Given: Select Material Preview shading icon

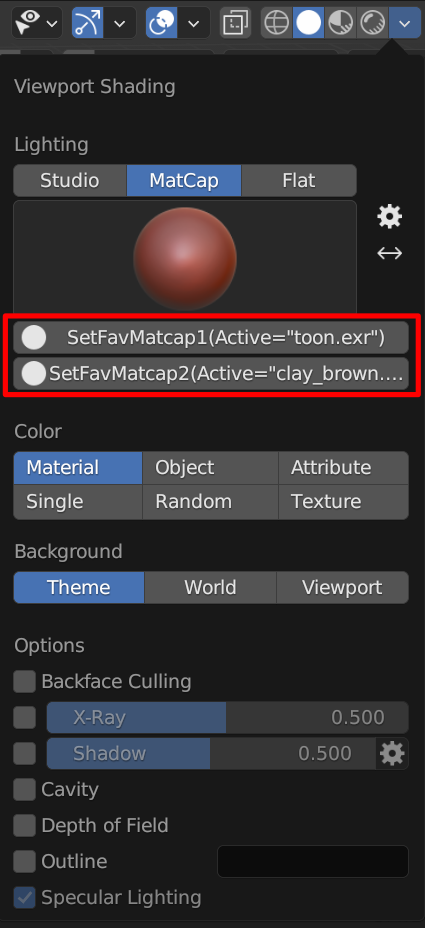Looking at the screenshot, I should click(340, 23).
